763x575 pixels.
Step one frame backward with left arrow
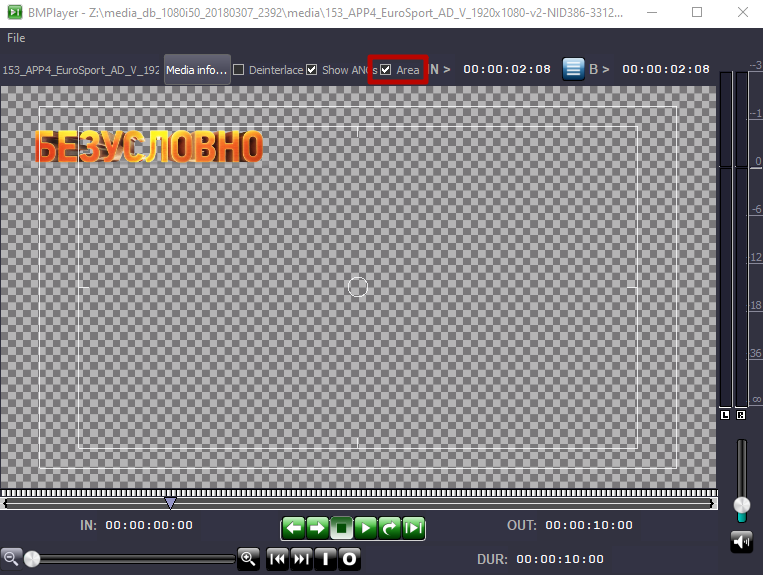coord(293,528)
